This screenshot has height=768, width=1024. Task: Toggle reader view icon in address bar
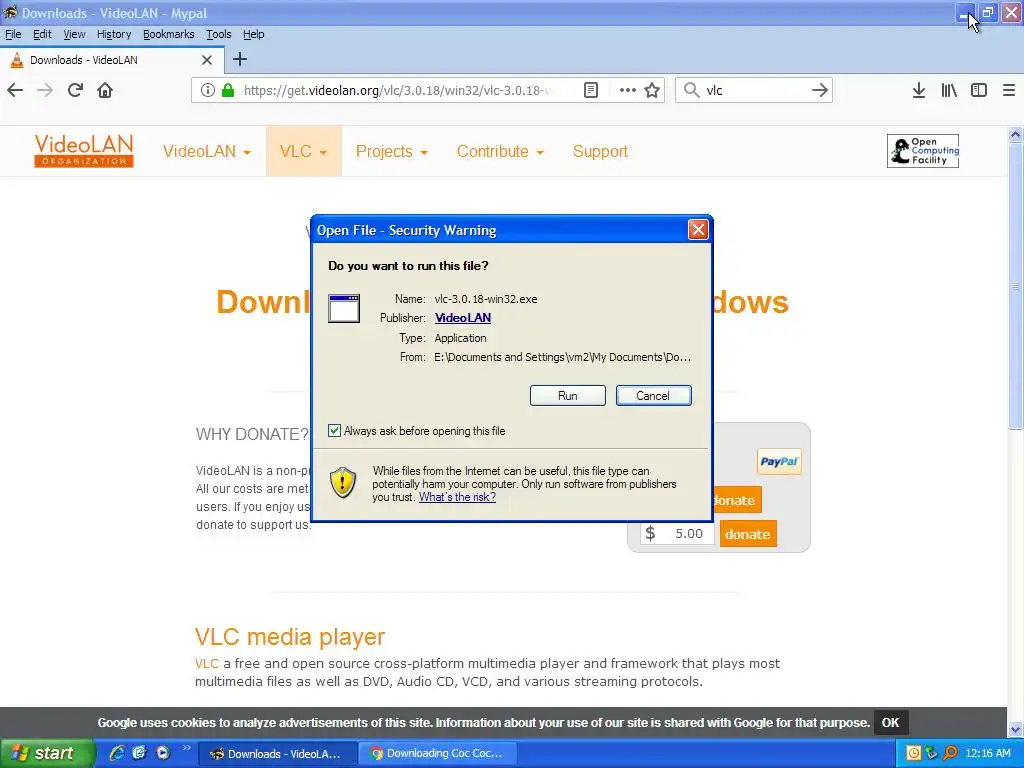pyautogui.click(x=591, y=90)
